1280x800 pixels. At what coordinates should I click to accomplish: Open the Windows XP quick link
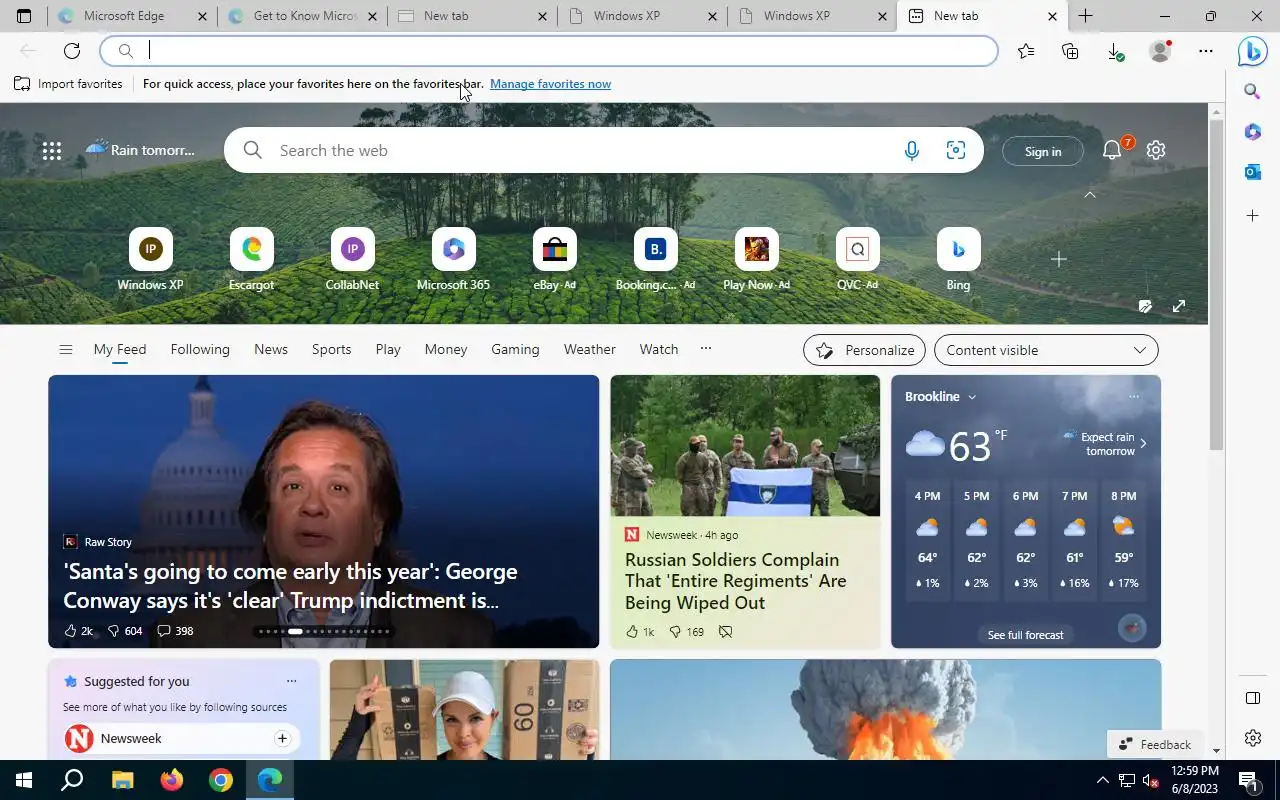click(150, 260)
